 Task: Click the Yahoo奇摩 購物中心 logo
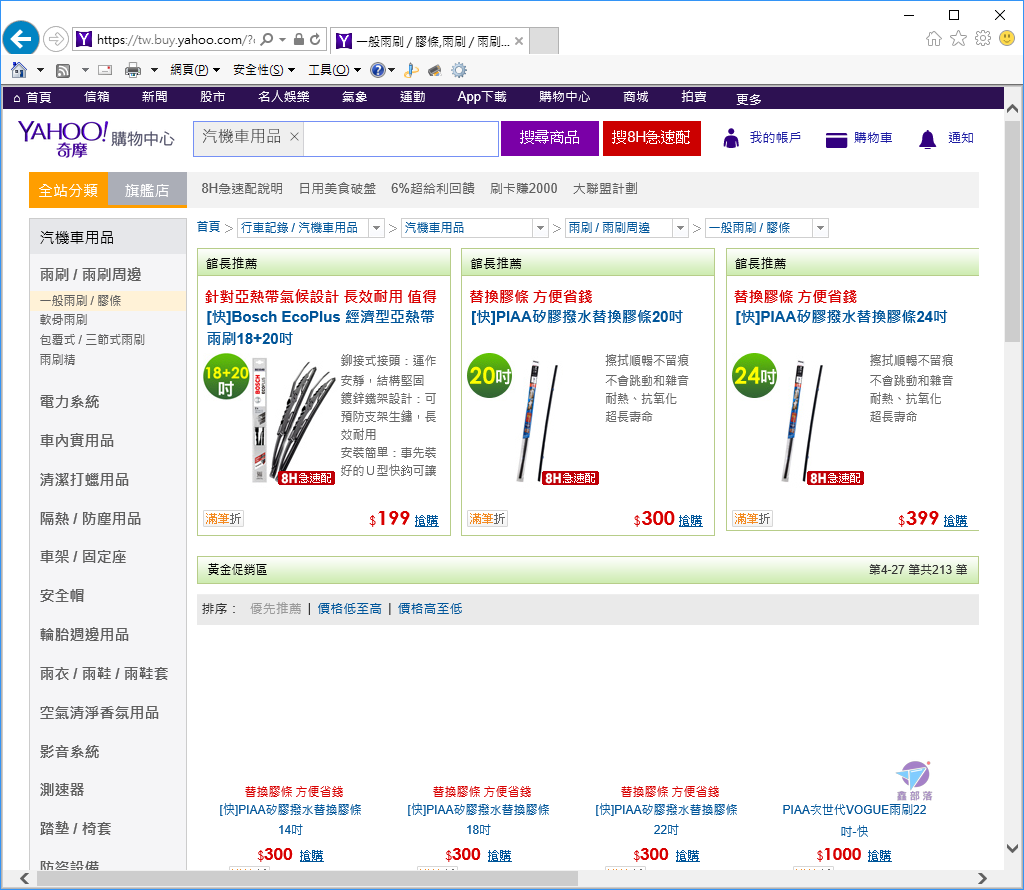click(95, 138)
